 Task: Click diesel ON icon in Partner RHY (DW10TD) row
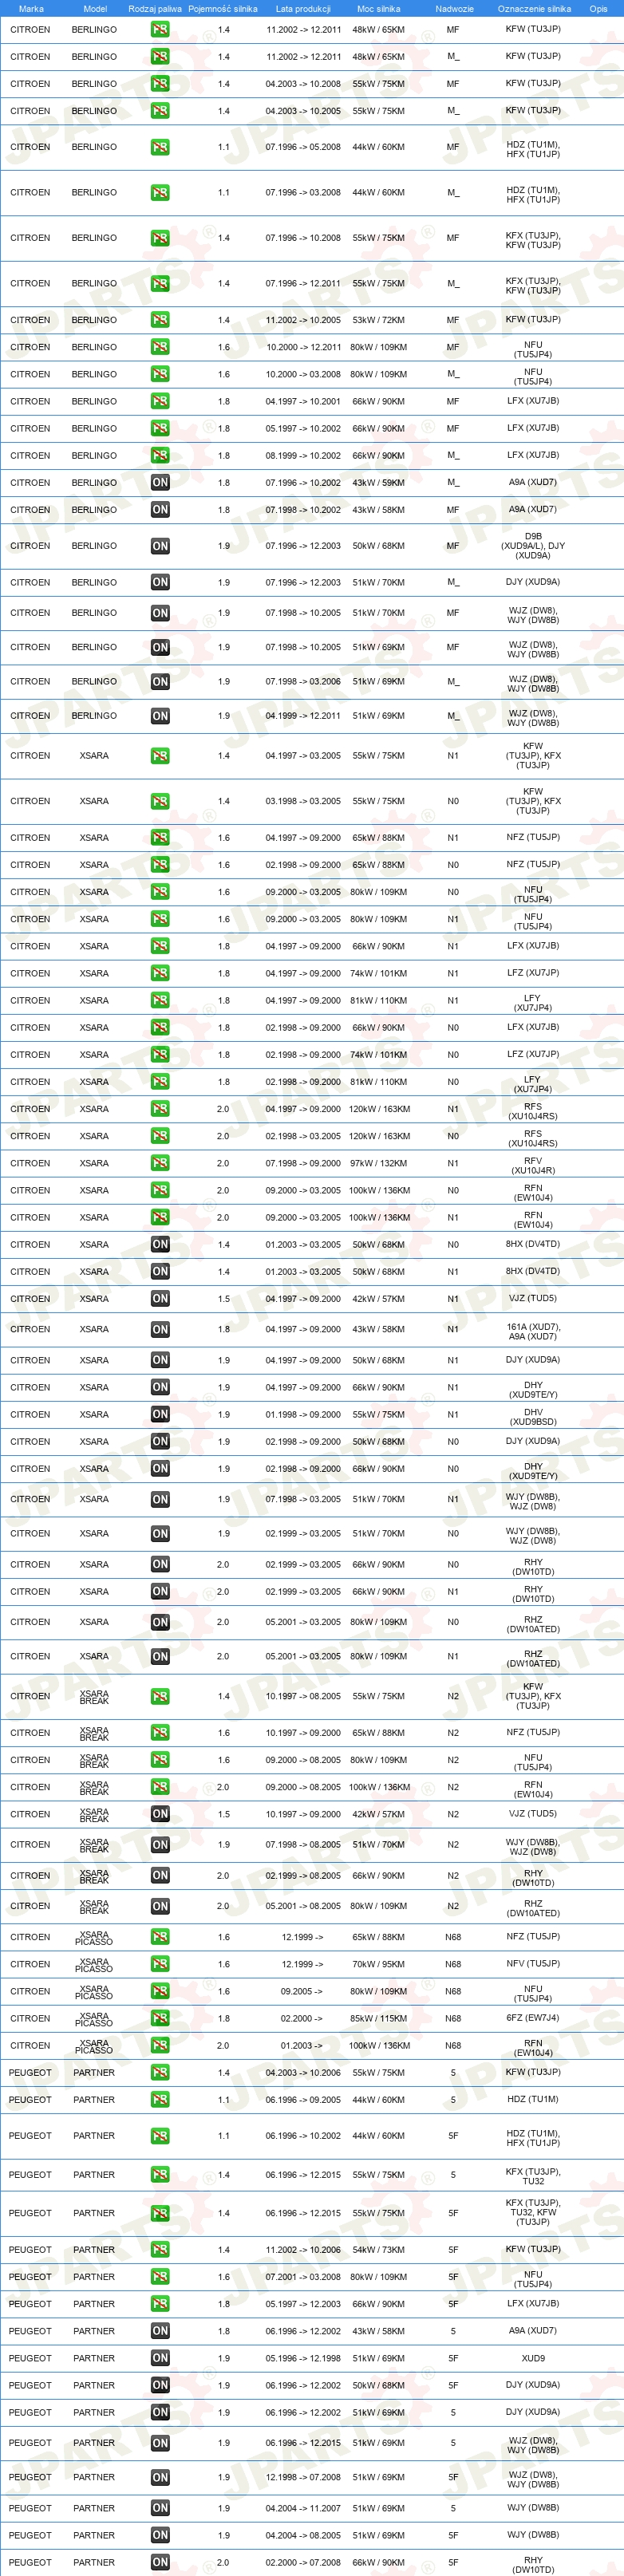[x=160, y=2562]
